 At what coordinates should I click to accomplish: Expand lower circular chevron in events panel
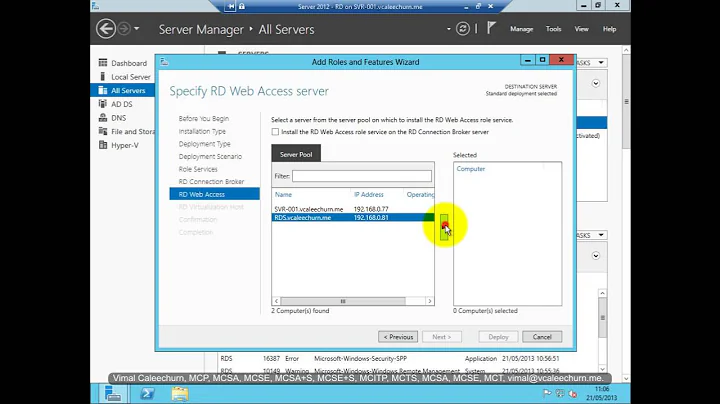[596, 256]
